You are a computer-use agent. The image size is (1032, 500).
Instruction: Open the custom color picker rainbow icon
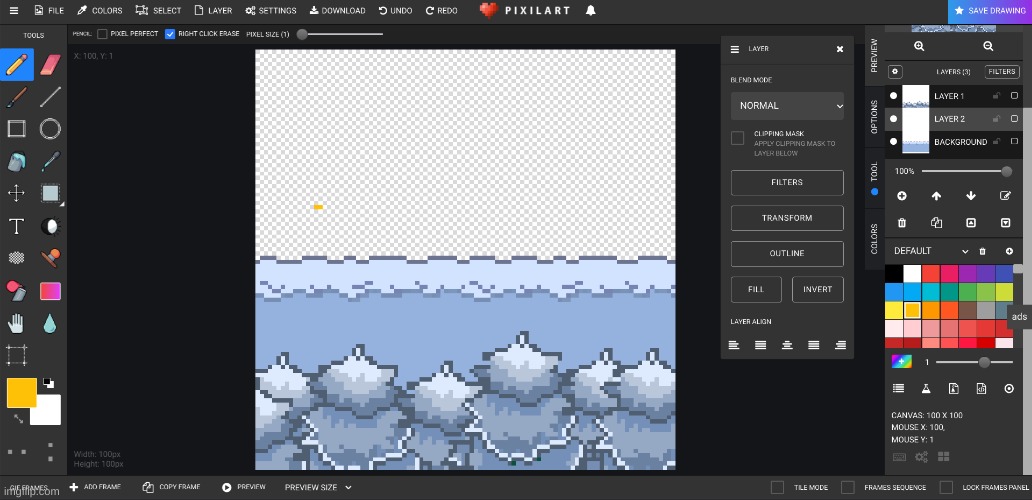pos(902,361)
